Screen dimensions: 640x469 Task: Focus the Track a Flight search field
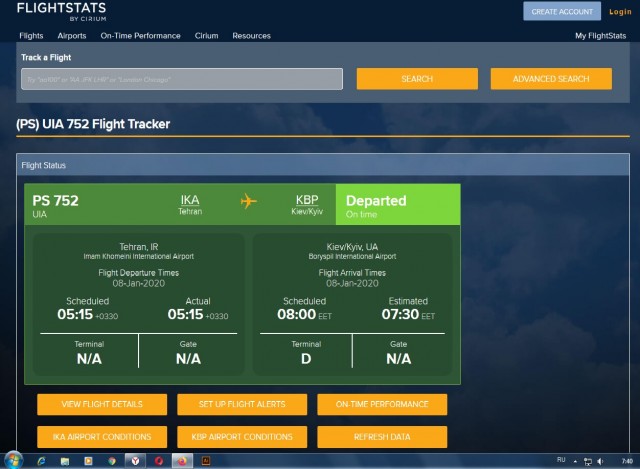pyautogui.click(x=182, y=79)
